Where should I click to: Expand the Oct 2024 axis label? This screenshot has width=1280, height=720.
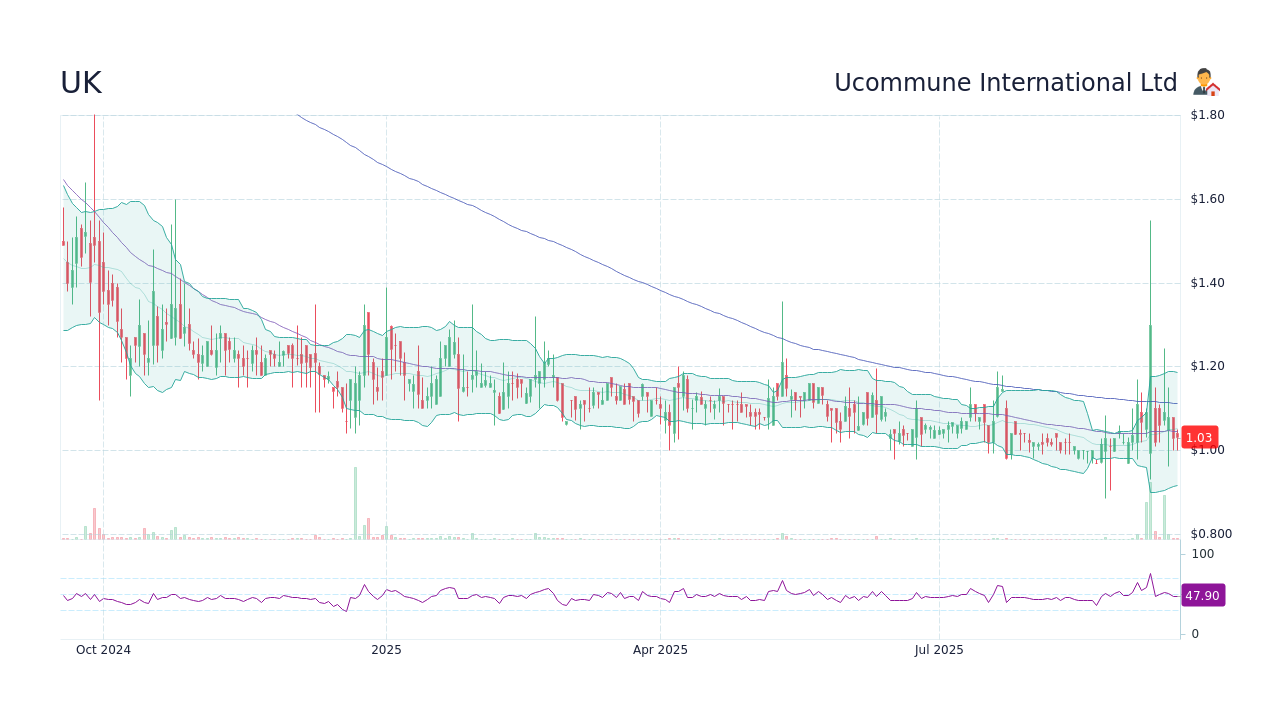click(x=103, y=649)
